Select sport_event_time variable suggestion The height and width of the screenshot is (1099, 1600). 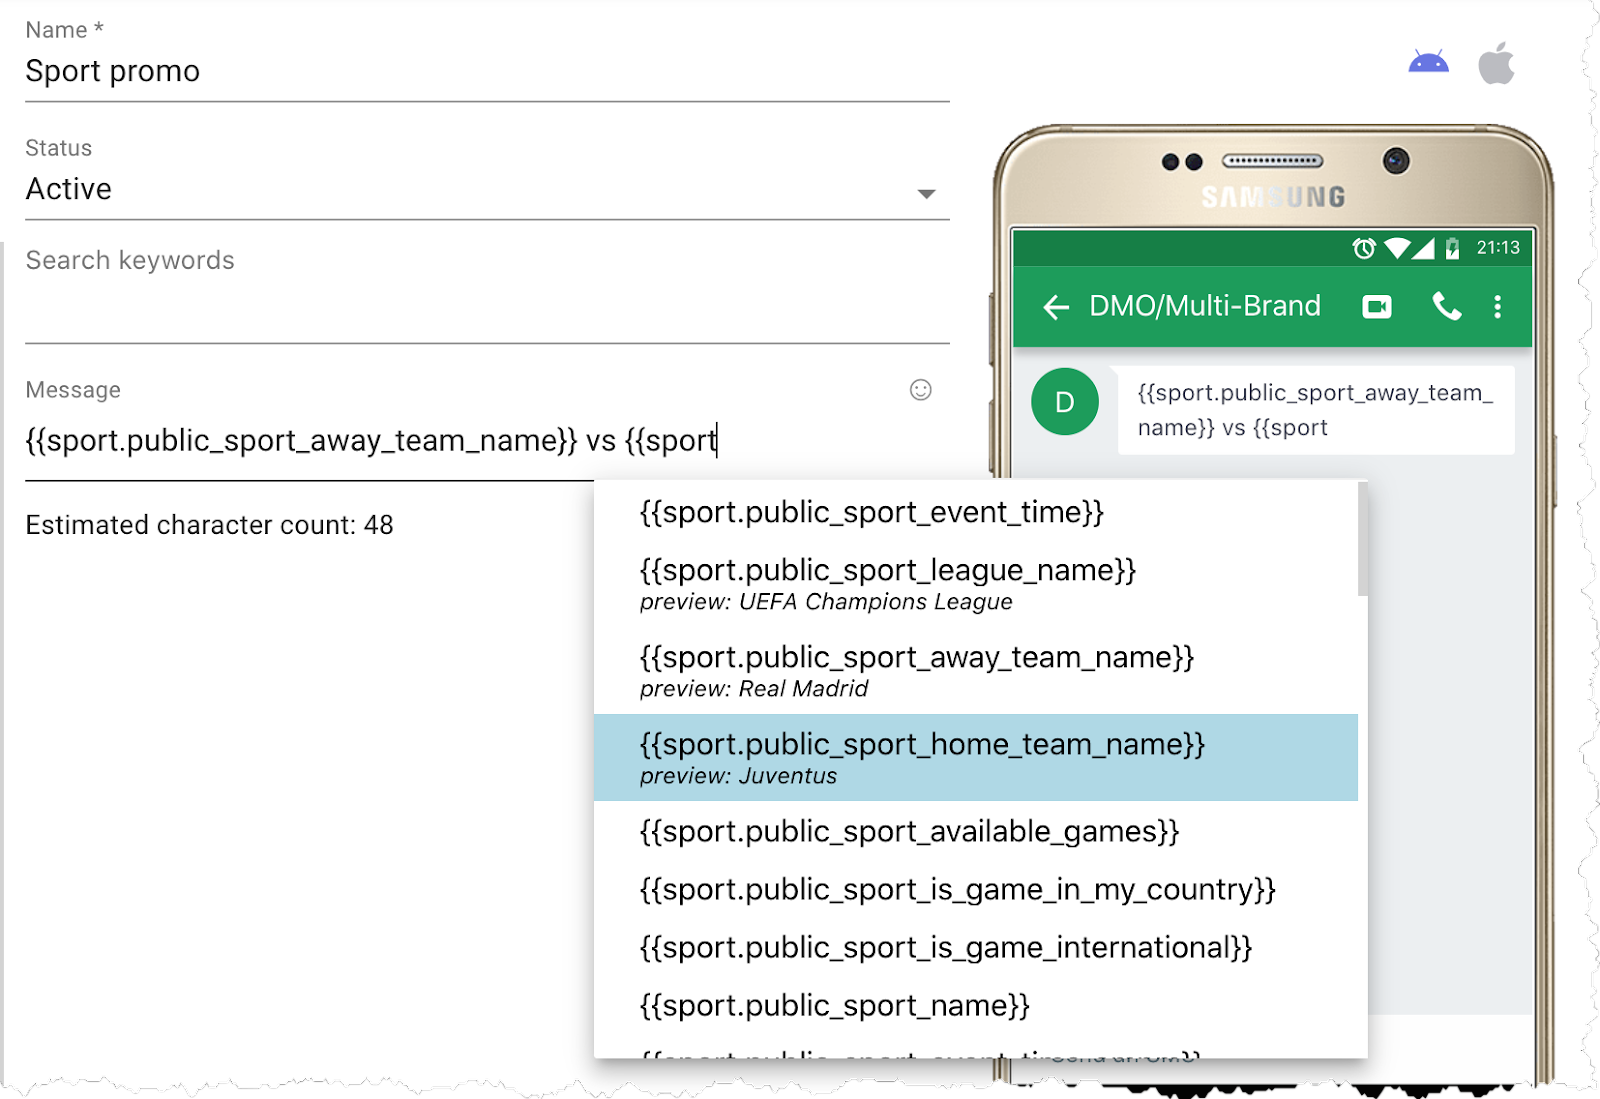pyautogui.click(x=871, y=513)
